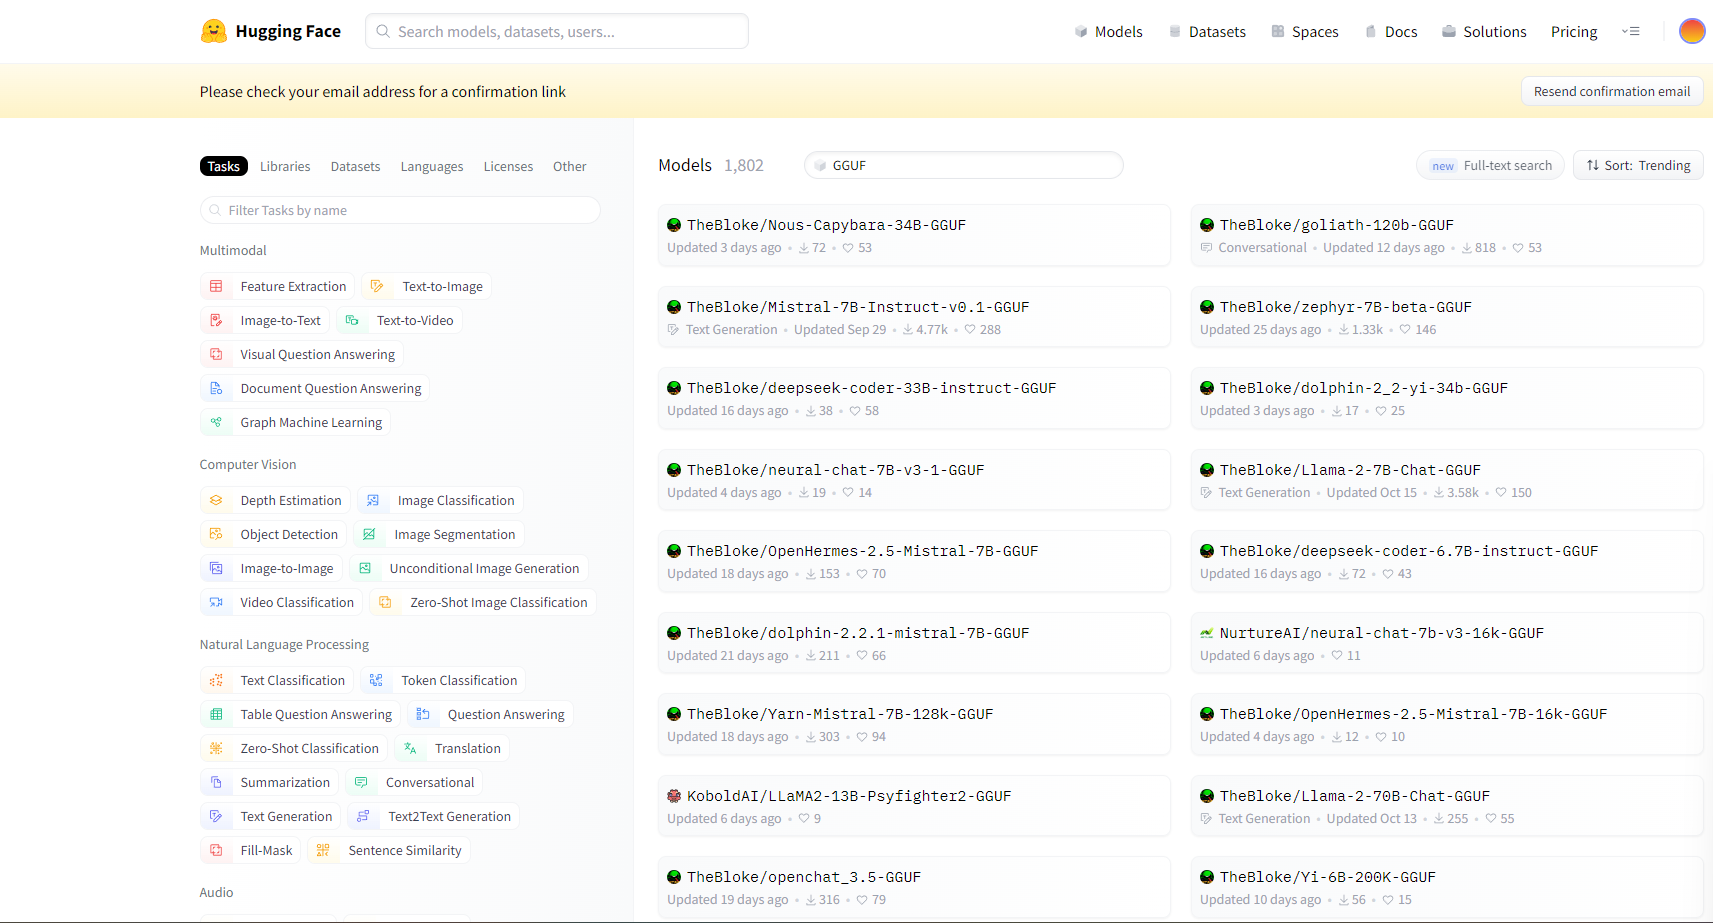Filter by Question Answering task

(x=490, y=714)
